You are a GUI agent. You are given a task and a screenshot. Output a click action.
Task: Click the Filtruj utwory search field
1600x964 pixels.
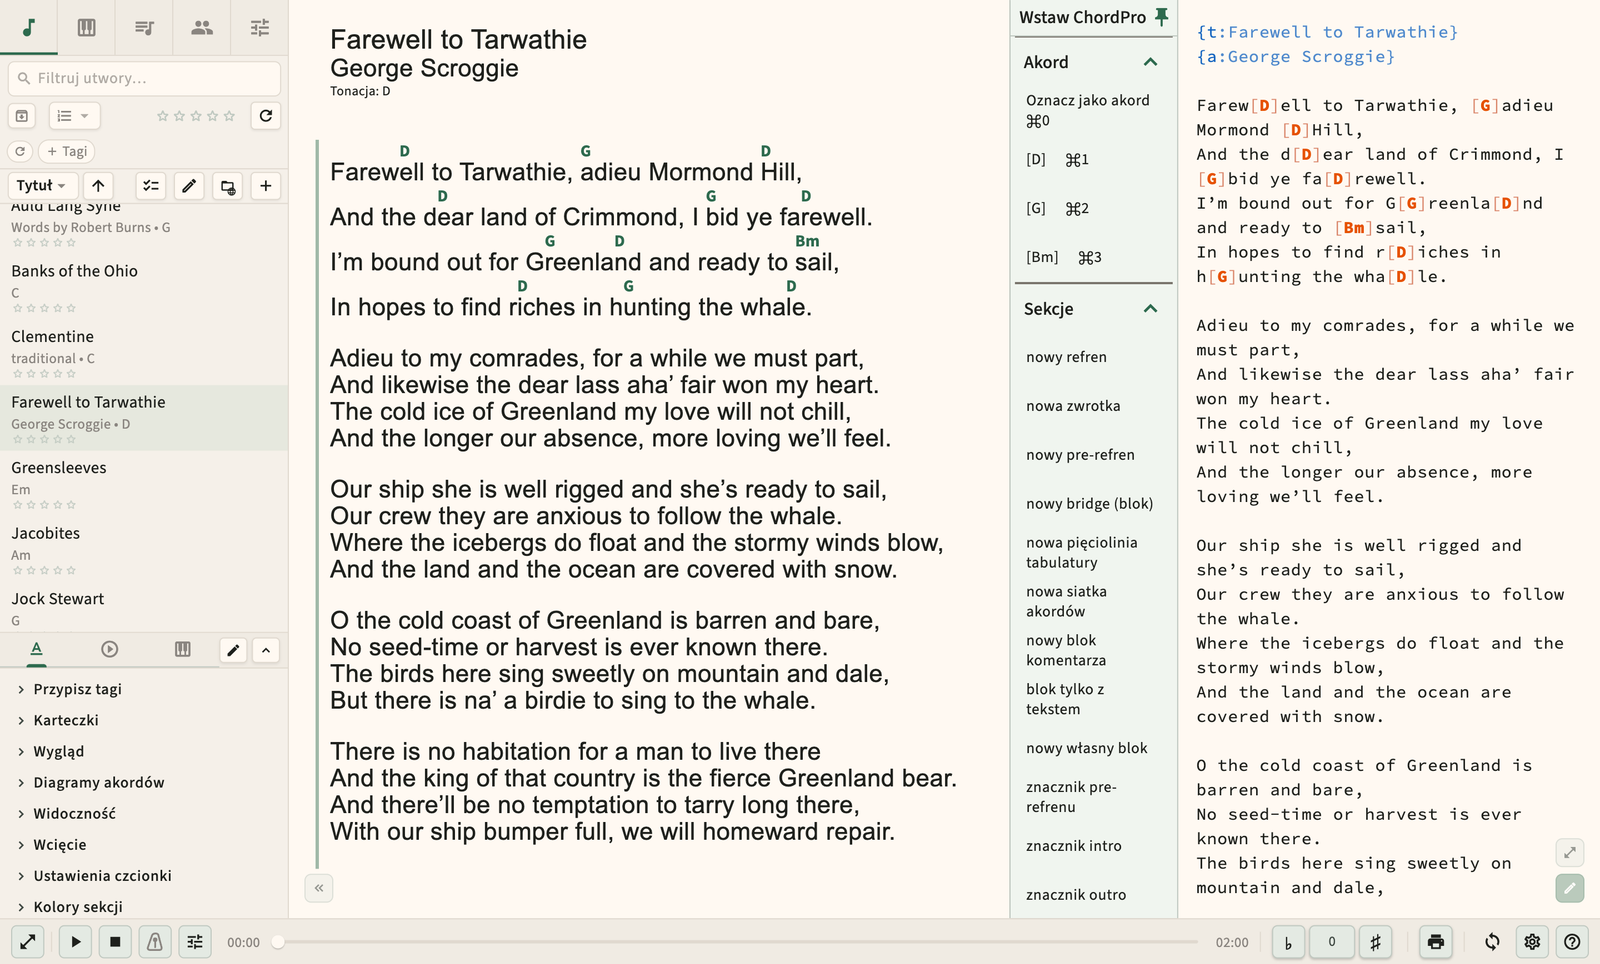coord(144,78)
